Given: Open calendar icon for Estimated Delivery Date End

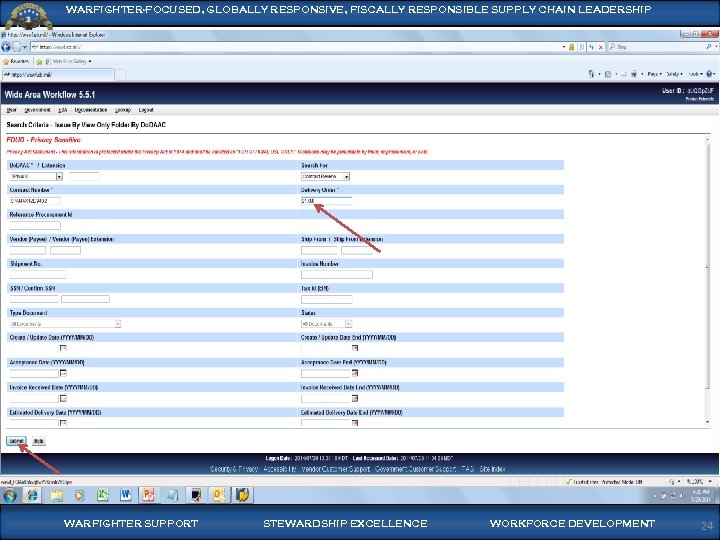Looking at the screenshot, I should (x=354, y=422).
